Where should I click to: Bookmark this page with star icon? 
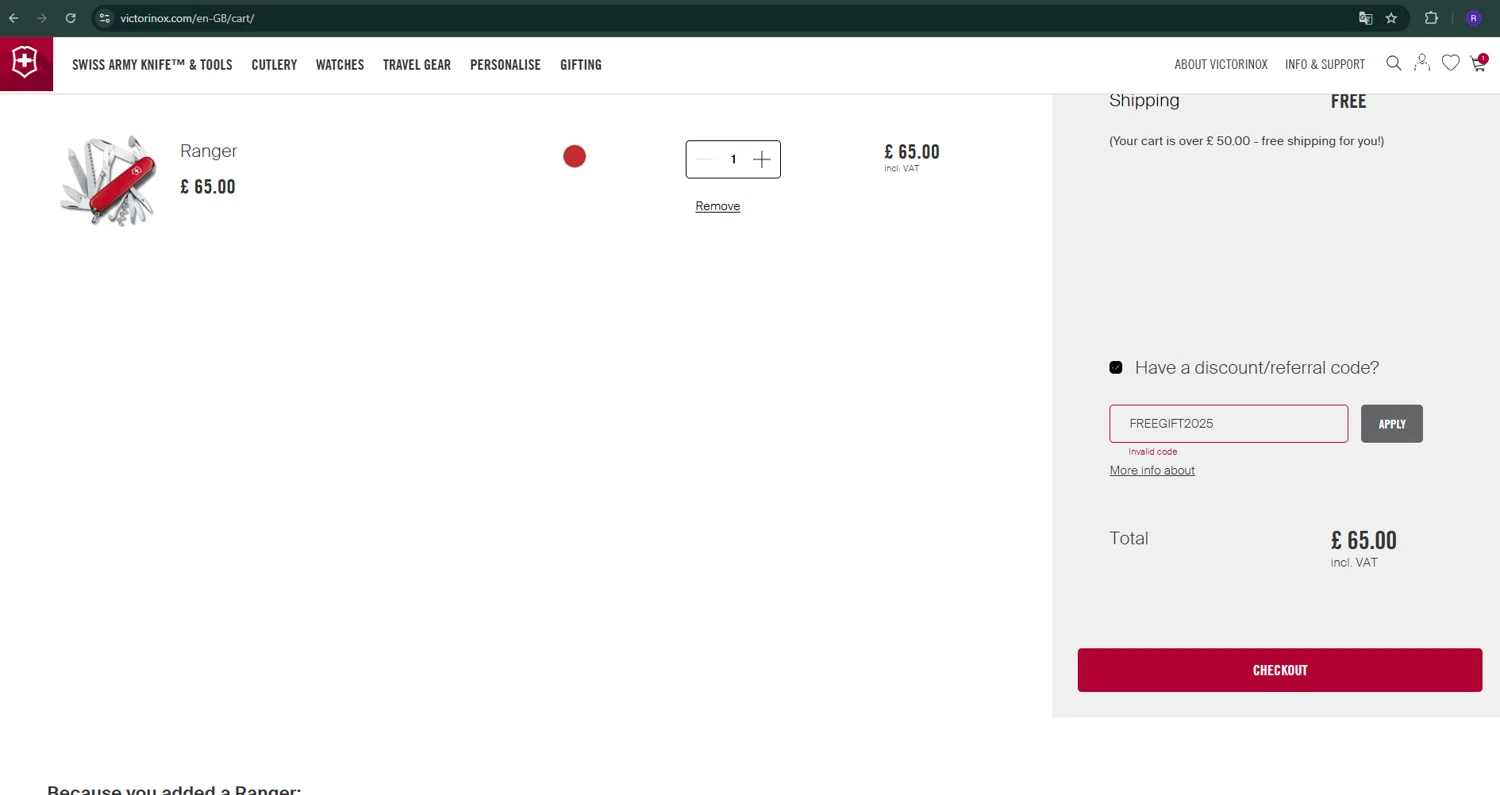1391,18
